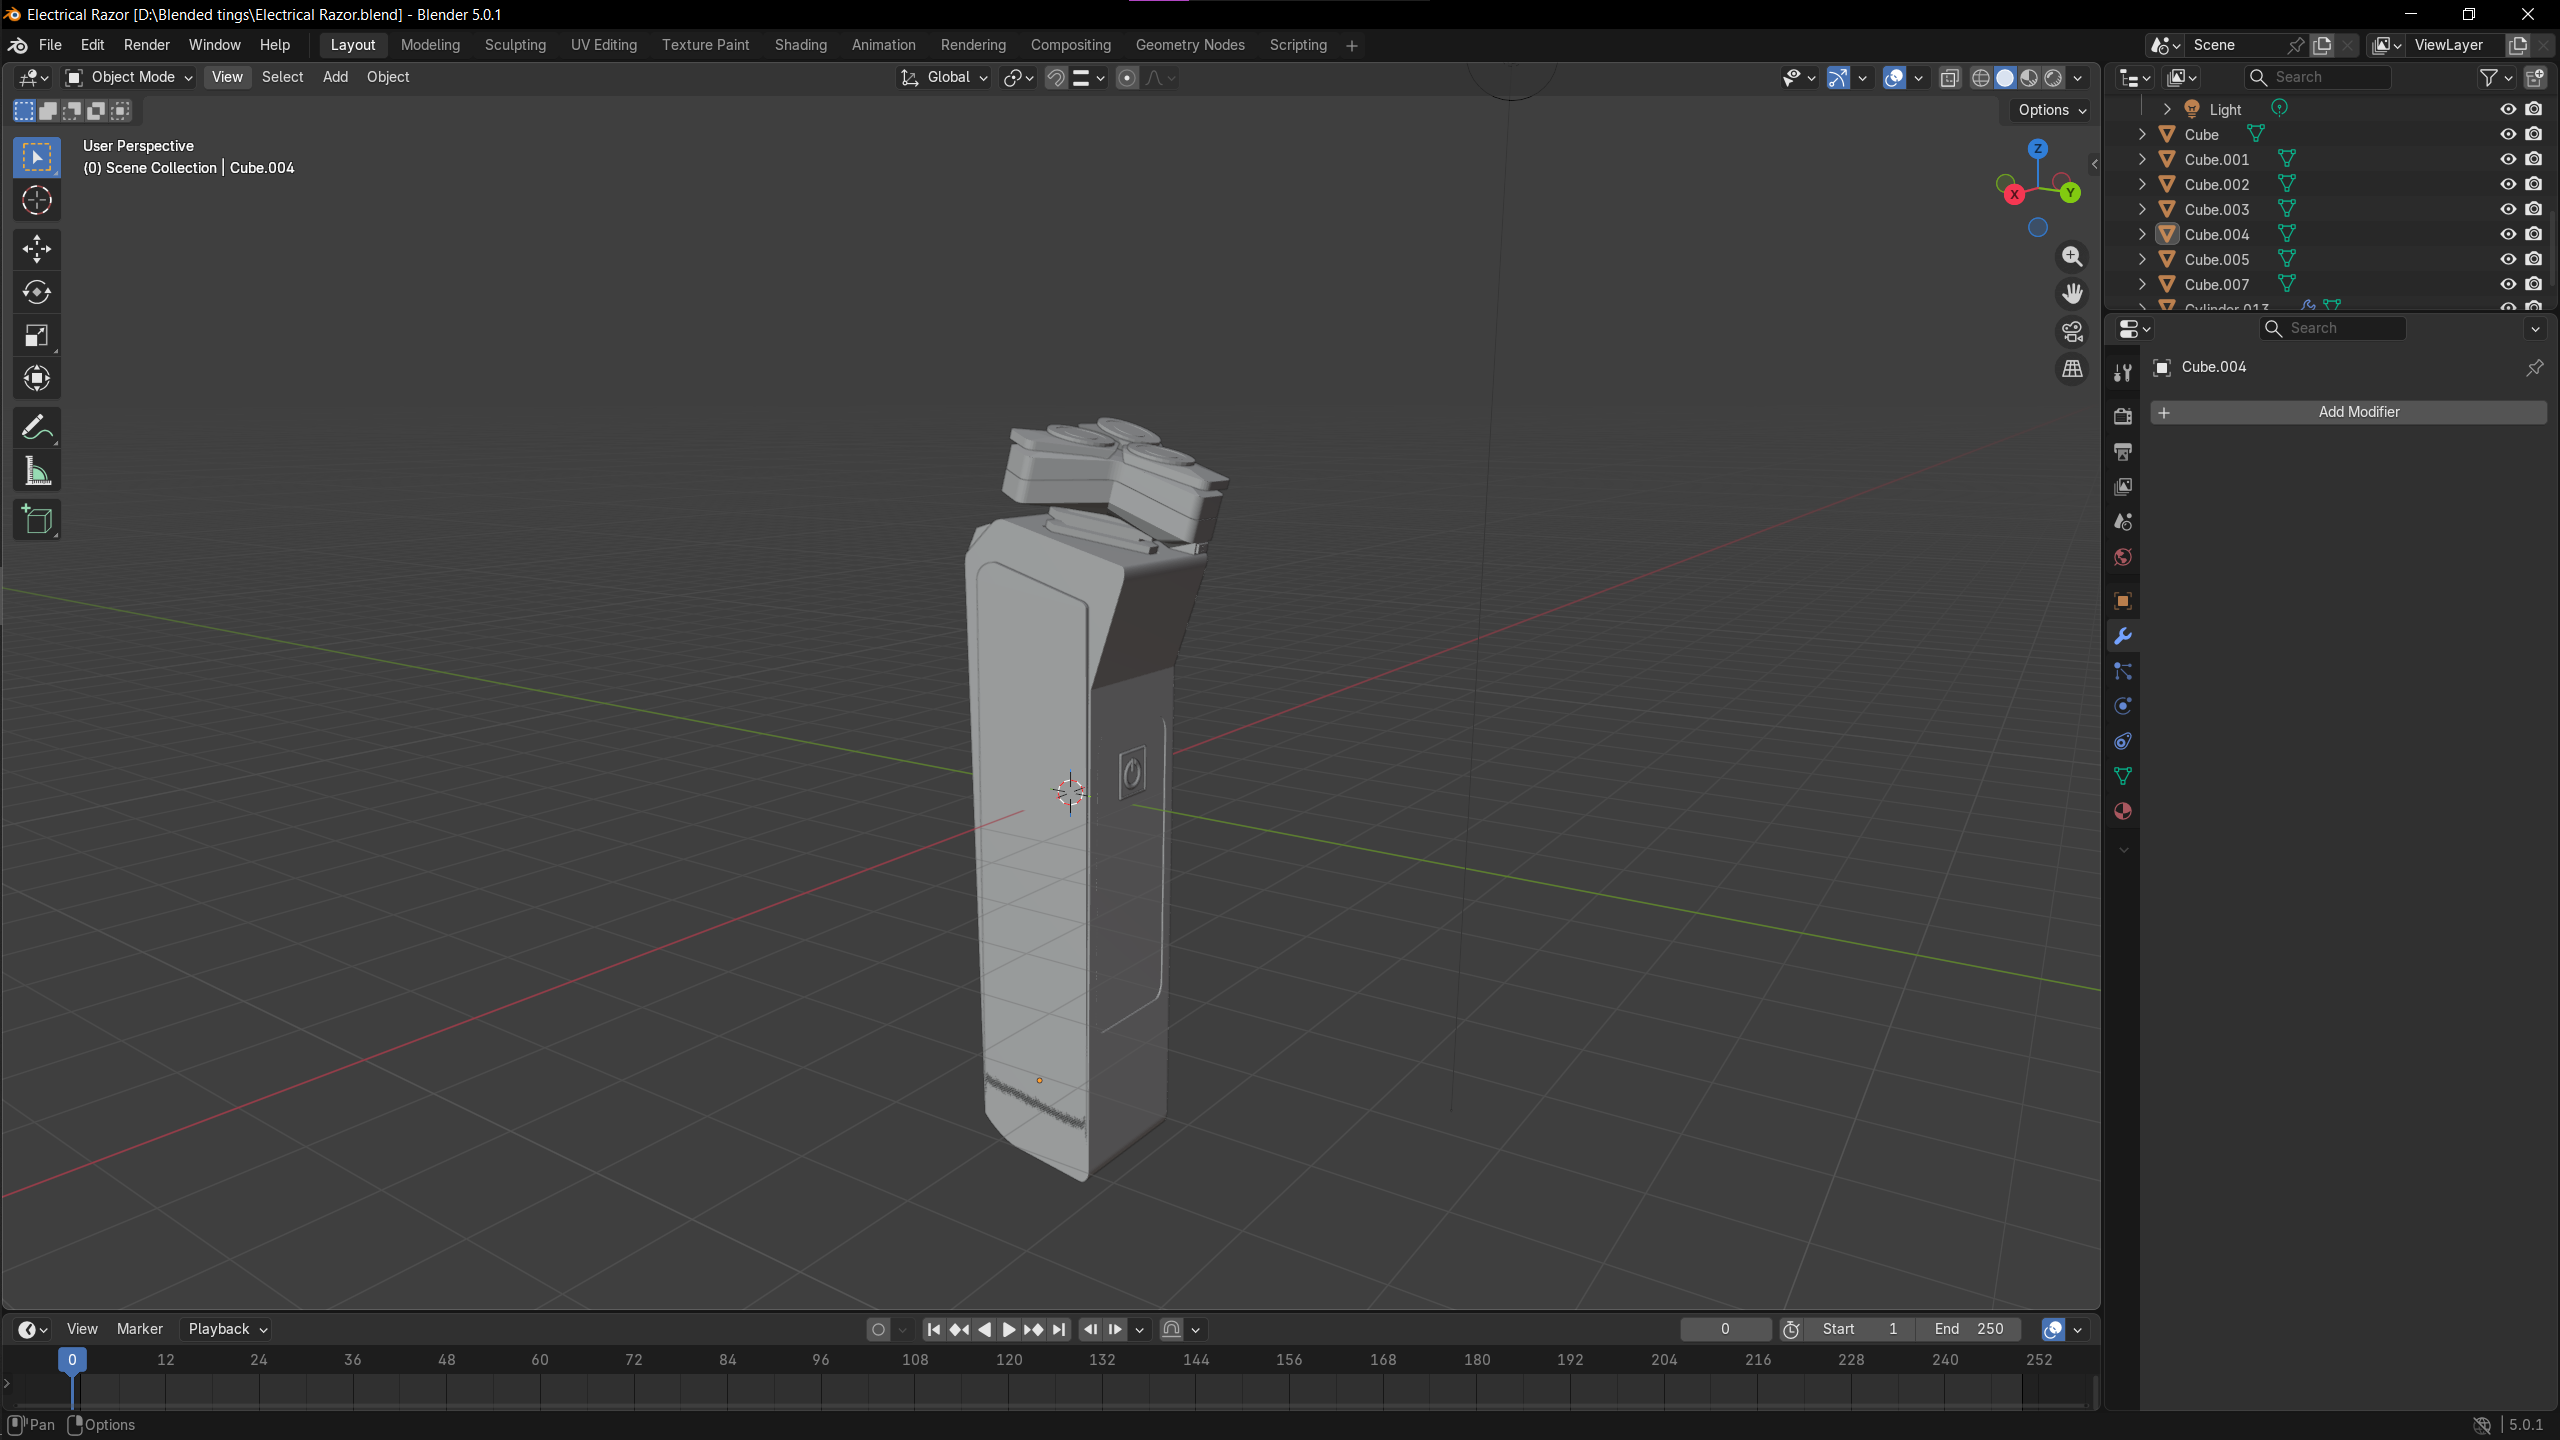Activate the Annotate pencil tool

pos(37,428)
